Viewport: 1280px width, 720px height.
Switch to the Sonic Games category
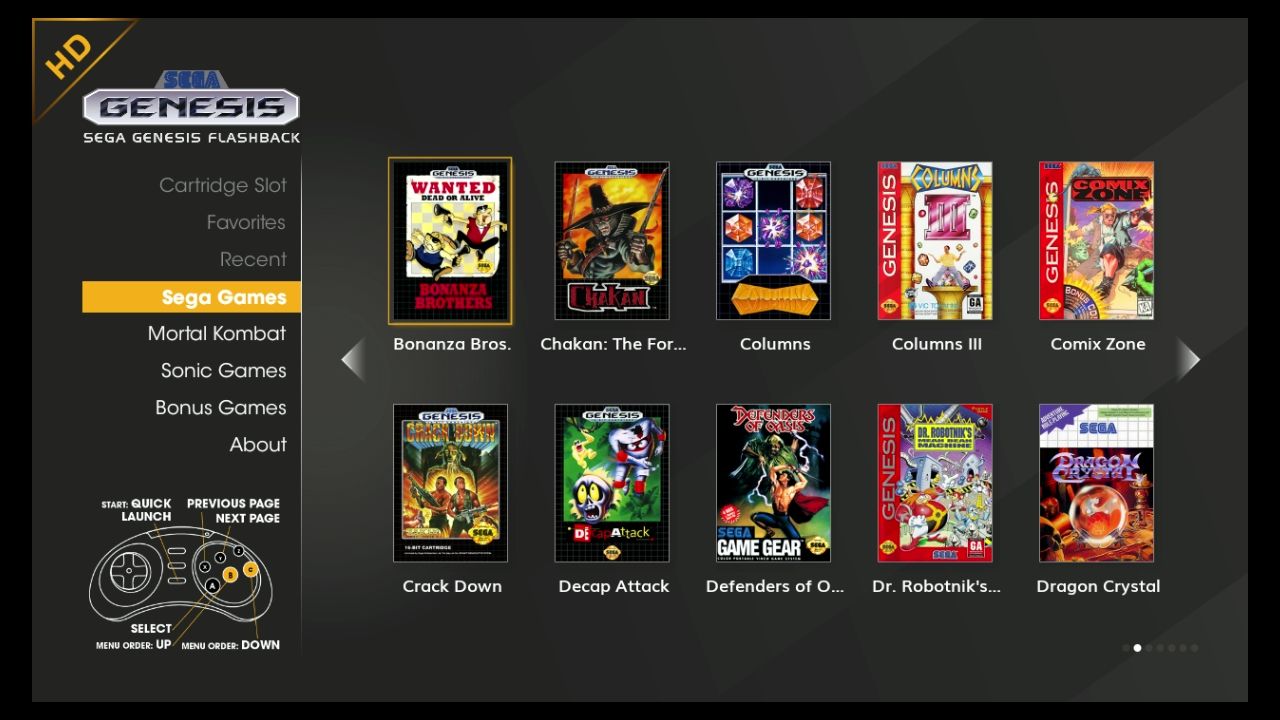[224, 370]
